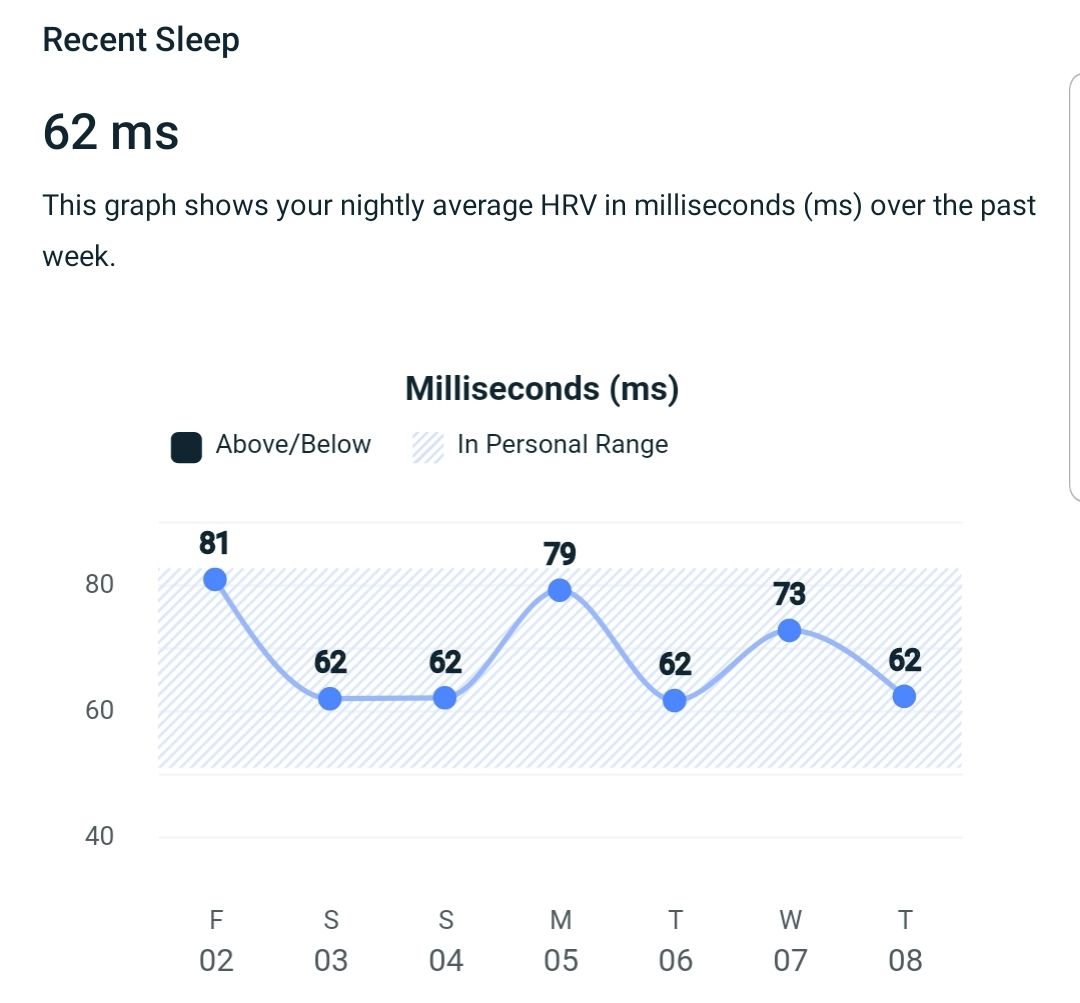This screenshot has width=1080, height=1003.
Task: Click the 80 y-axis label
Action: pos(100,584)
